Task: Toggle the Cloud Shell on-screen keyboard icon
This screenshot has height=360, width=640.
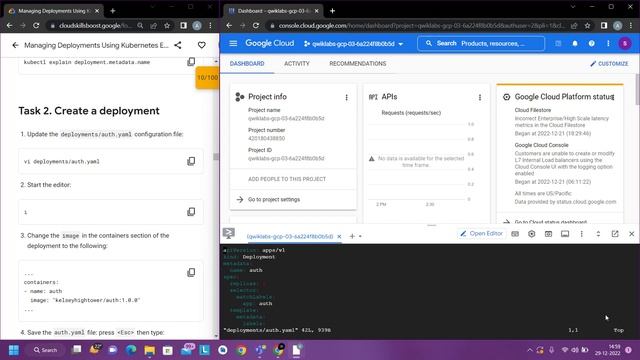Action: click(515, 234)
